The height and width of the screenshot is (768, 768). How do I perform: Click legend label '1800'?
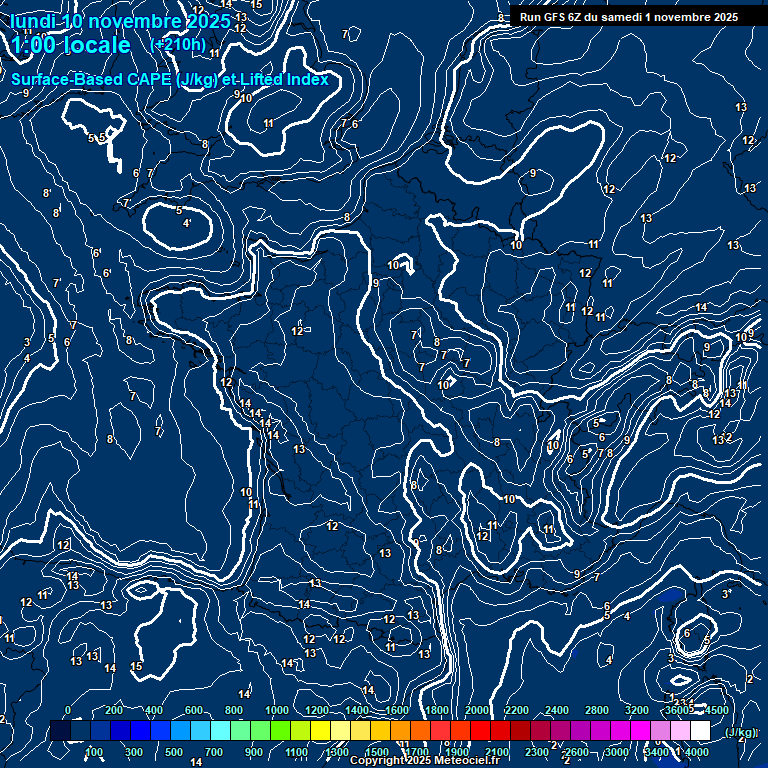pyautogui.click(x=437, y=710)
